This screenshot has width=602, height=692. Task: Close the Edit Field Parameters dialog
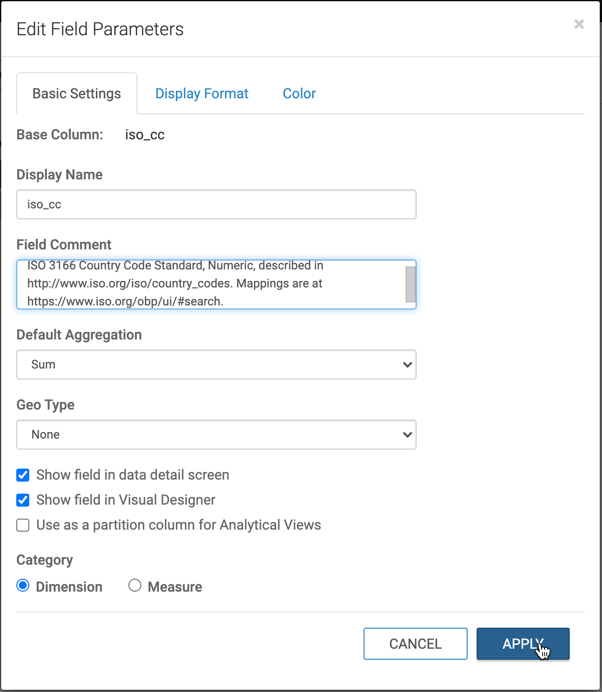tap(578, 24)
